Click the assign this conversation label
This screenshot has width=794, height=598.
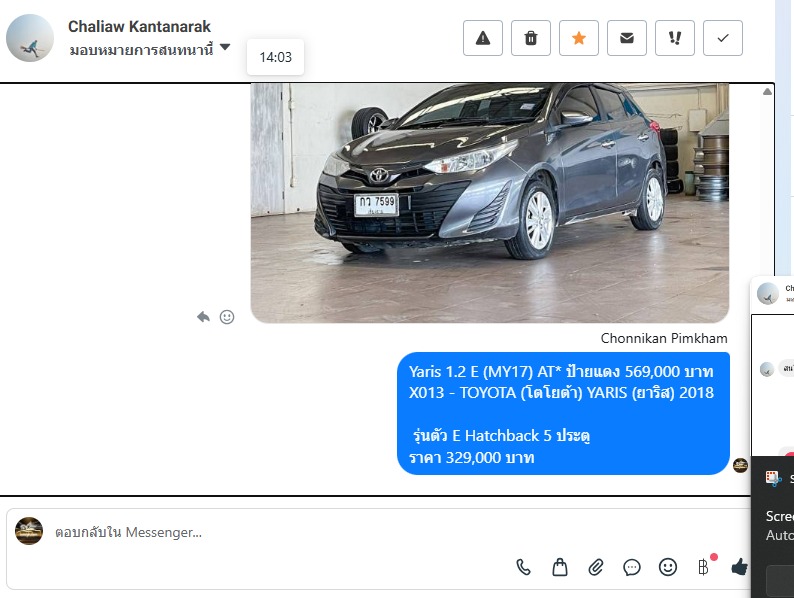(141, 50)
